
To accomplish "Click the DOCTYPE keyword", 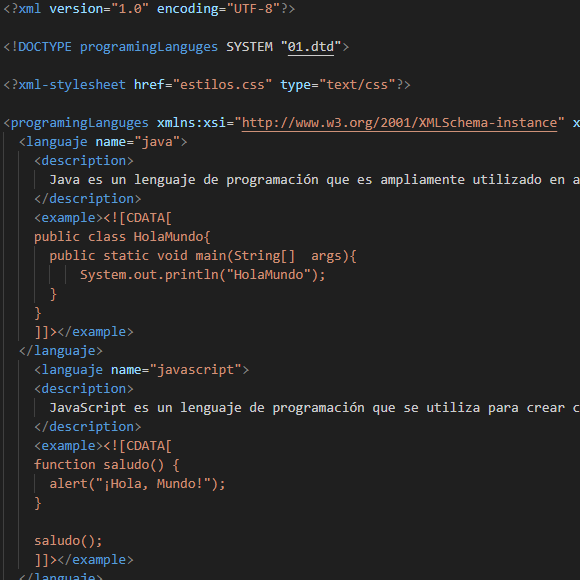I will (x=44, y=47).
